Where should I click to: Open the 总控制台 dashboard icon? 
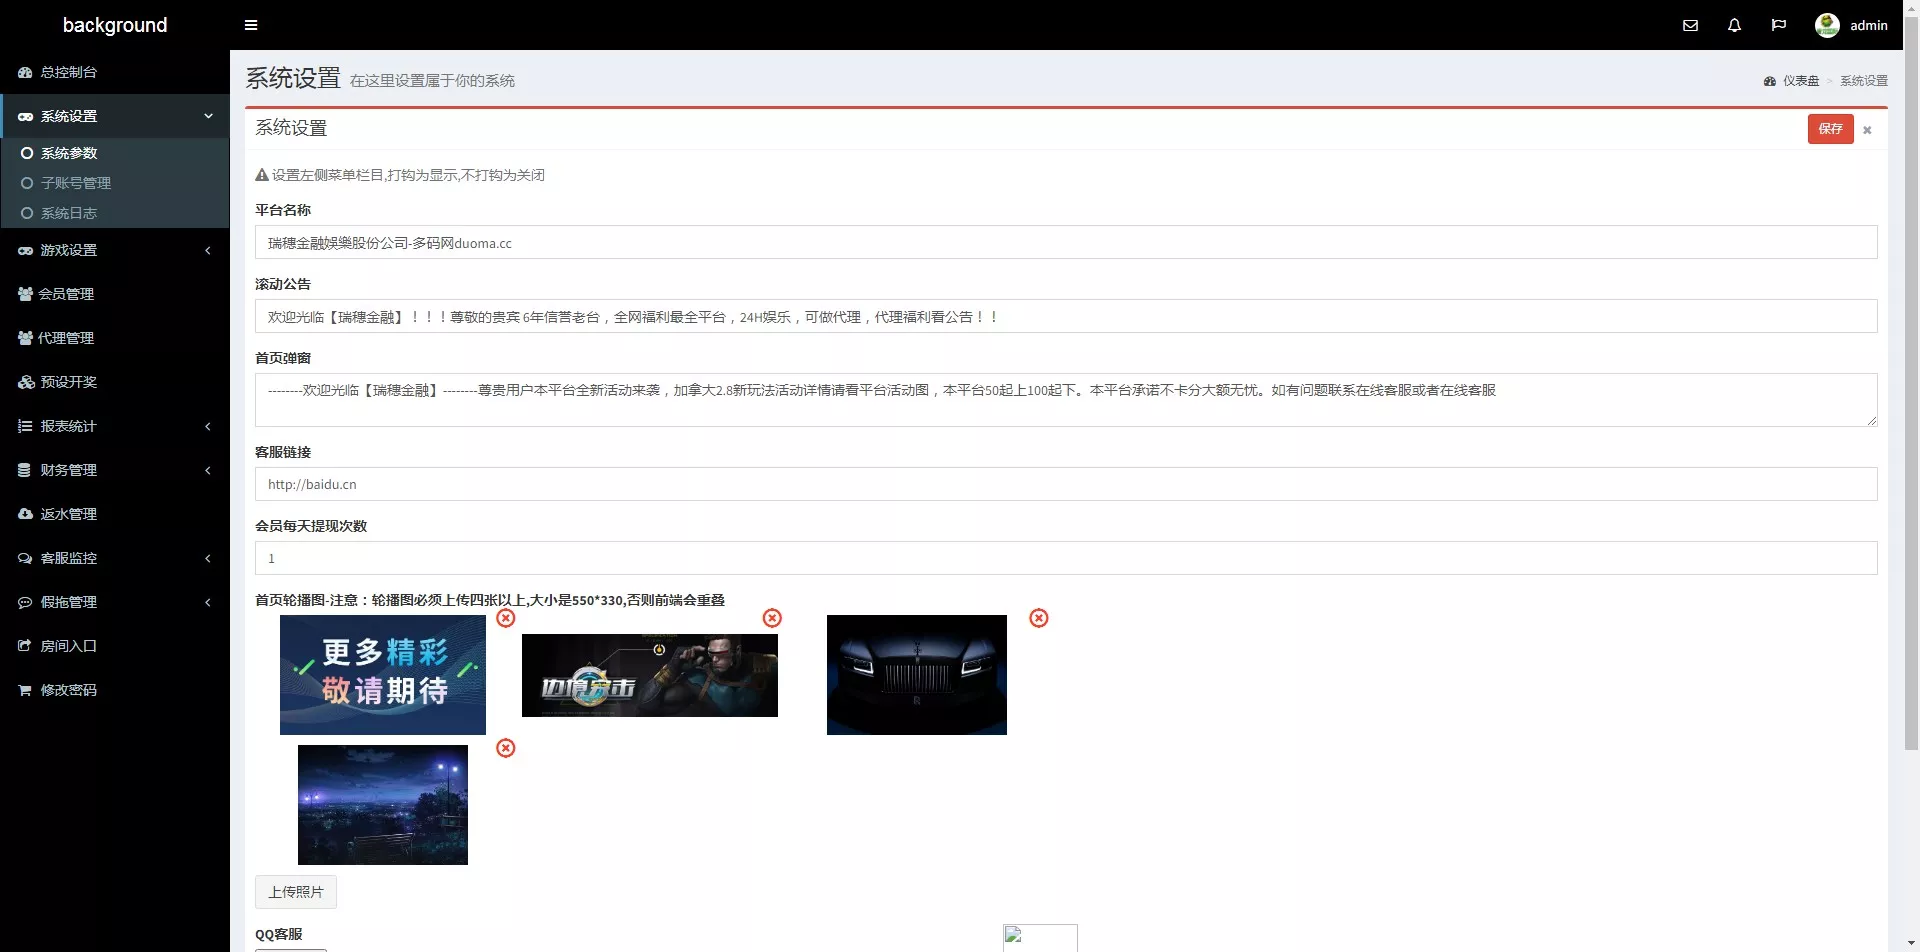tap(25, 72)
